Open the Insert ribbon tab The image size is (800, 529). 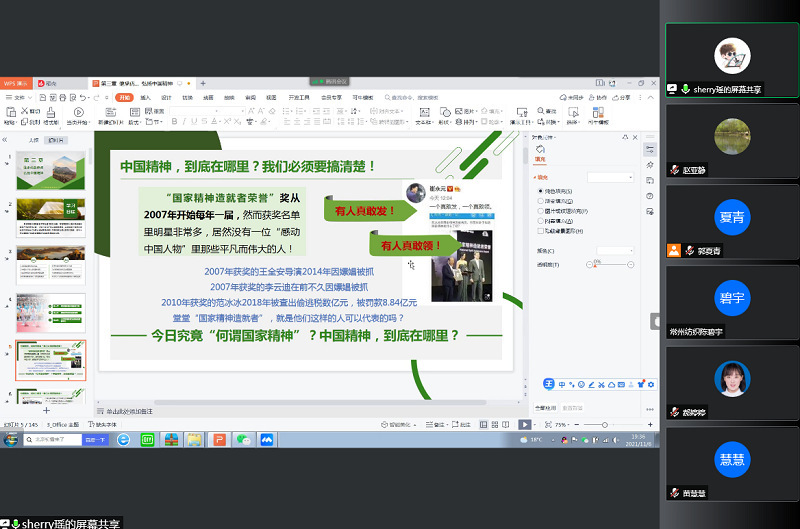click(x=145, y=98)
